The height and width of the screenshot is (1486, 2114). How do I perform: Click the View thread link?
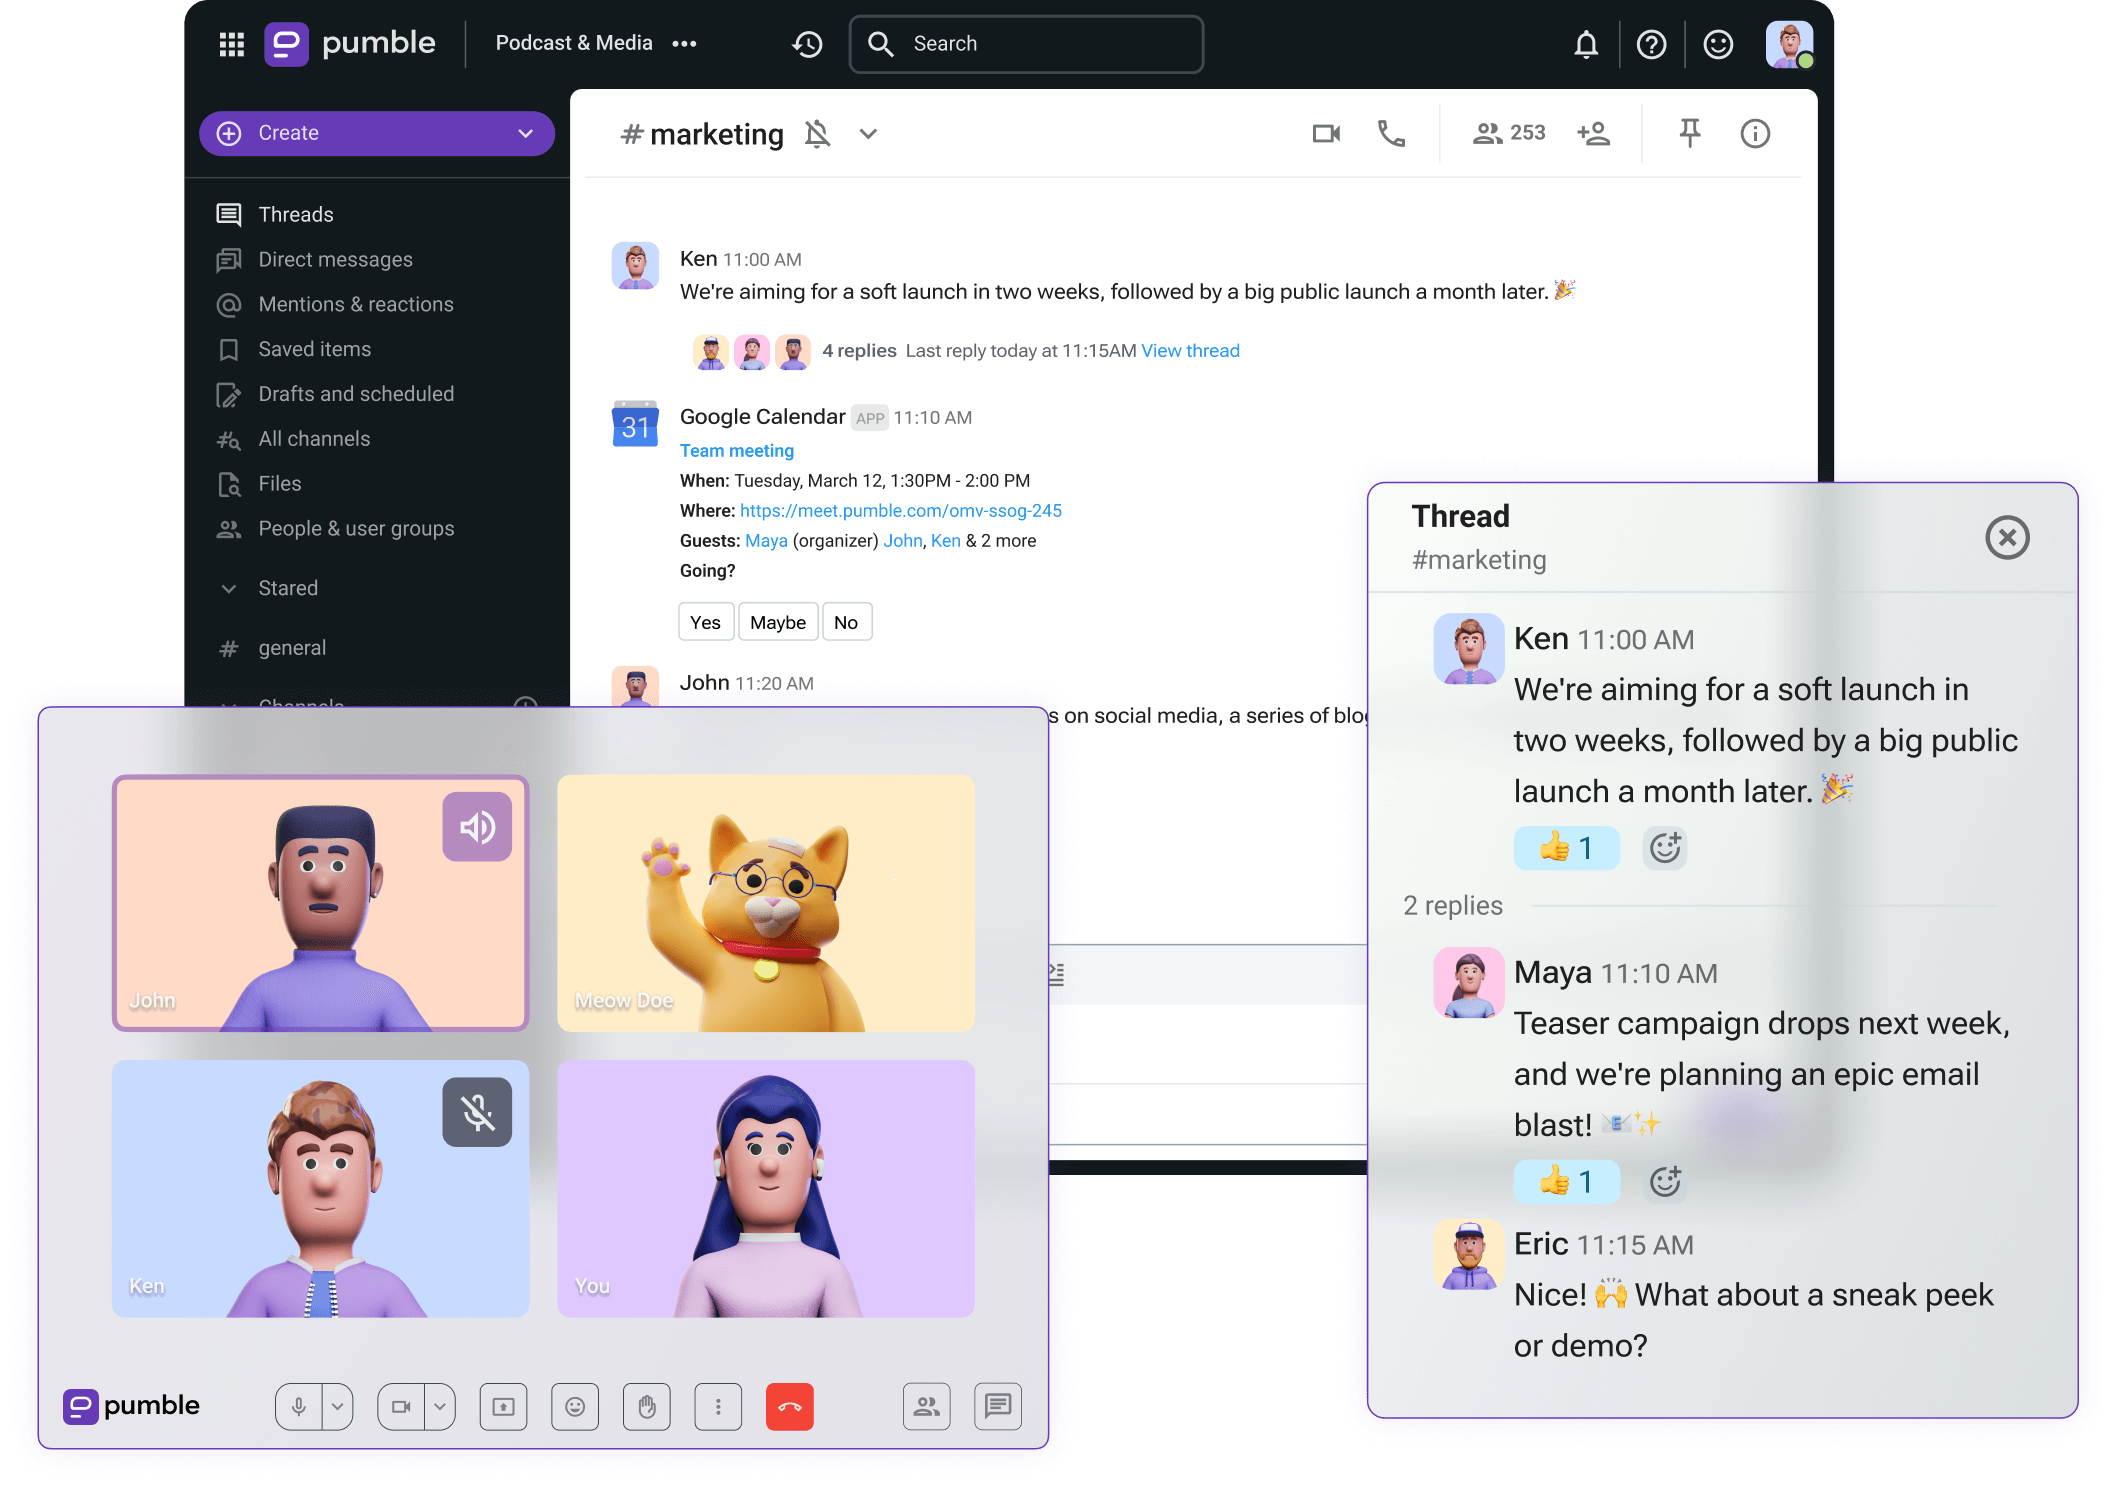1190,351
